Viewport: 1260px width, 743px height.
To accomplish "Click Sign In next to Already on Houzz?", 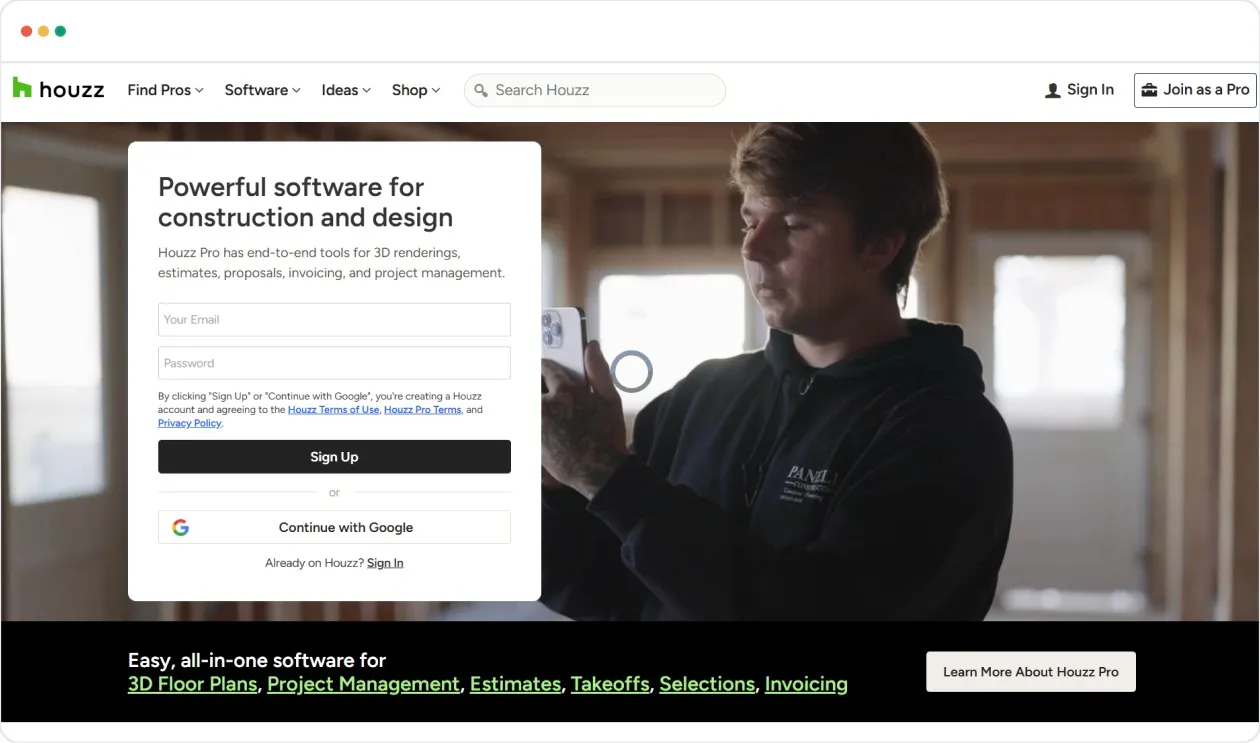I will pos(385,563).
